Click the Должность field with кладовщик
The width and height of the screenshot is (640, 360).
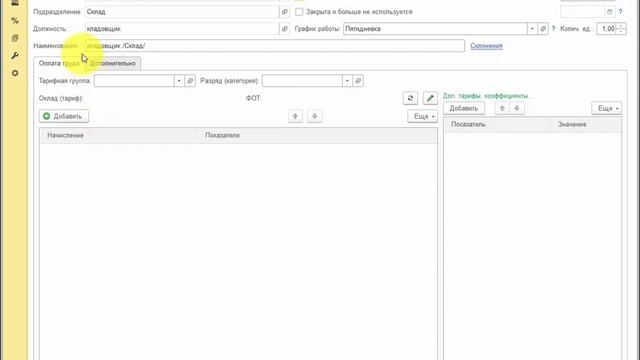[182, 29]
